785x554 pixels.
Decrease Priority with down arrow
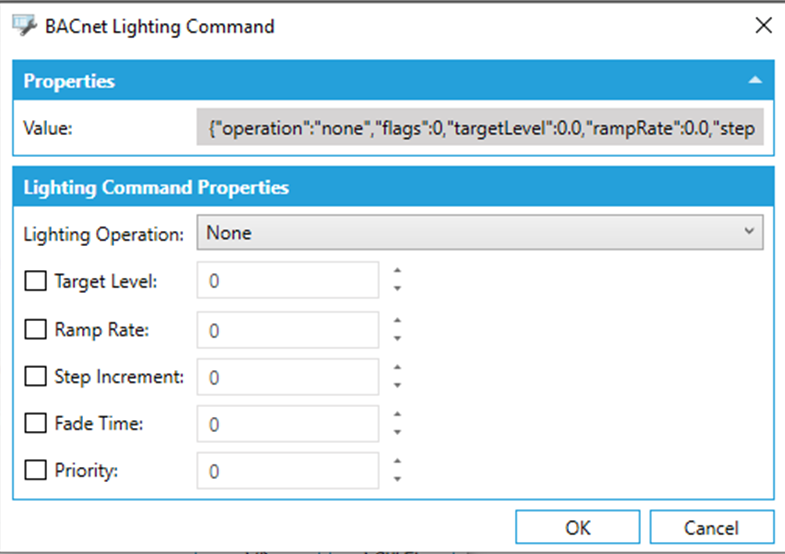coord(397,480)
